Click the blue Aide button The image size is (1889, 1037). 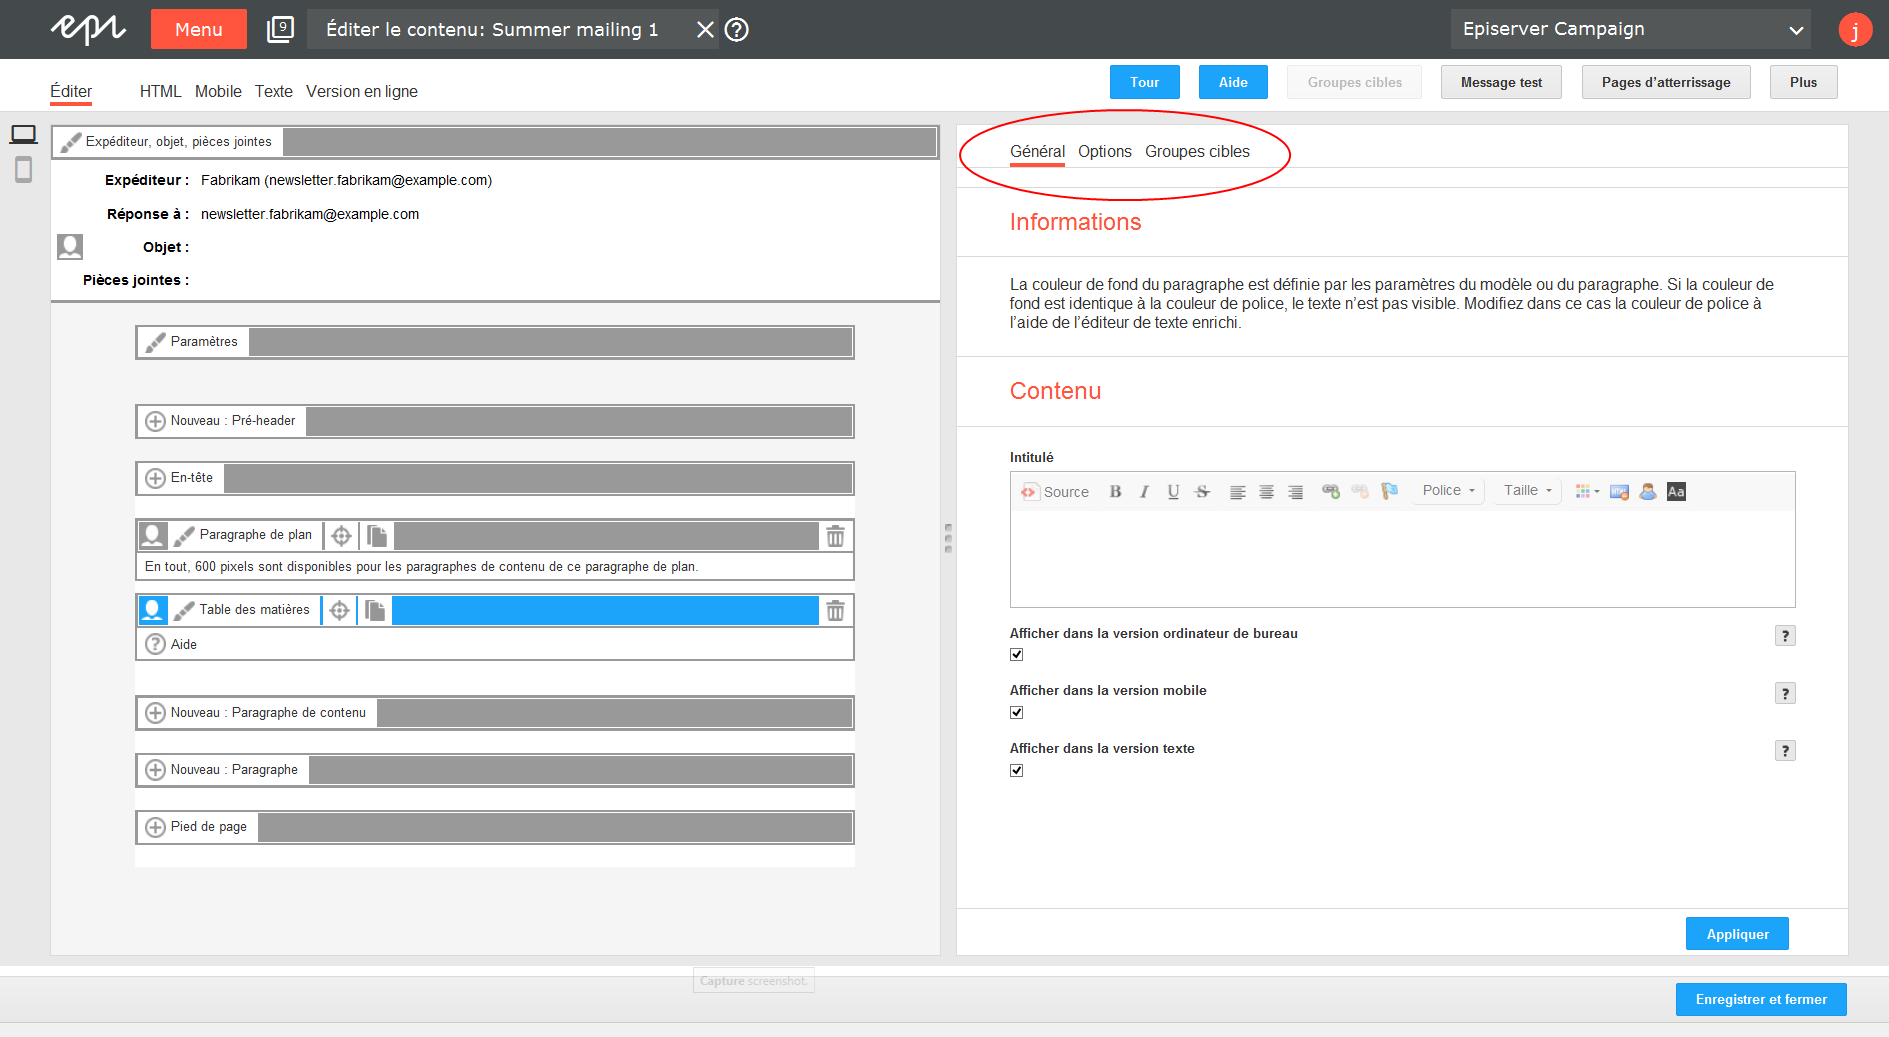pos(1233,82)
